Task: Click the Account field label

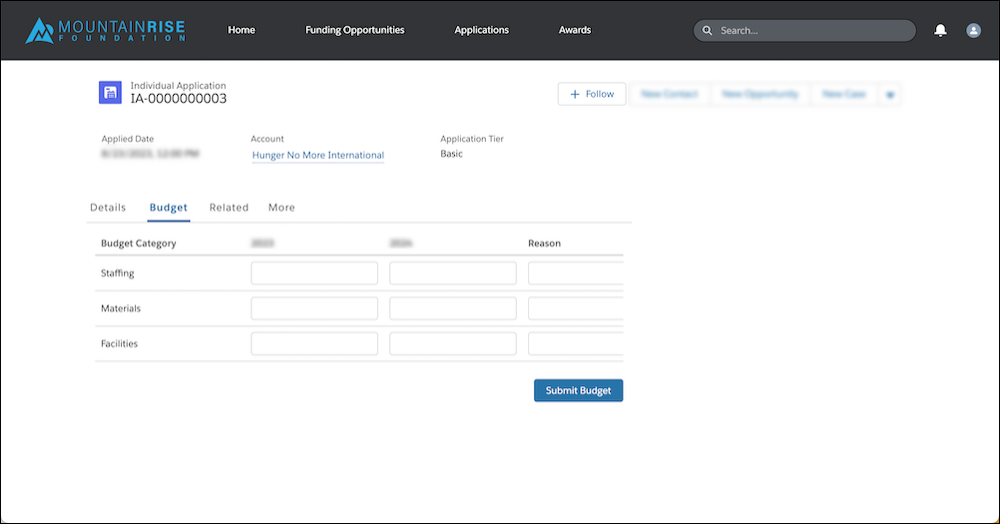Action: pyautogui.click(x=267, y=138)
